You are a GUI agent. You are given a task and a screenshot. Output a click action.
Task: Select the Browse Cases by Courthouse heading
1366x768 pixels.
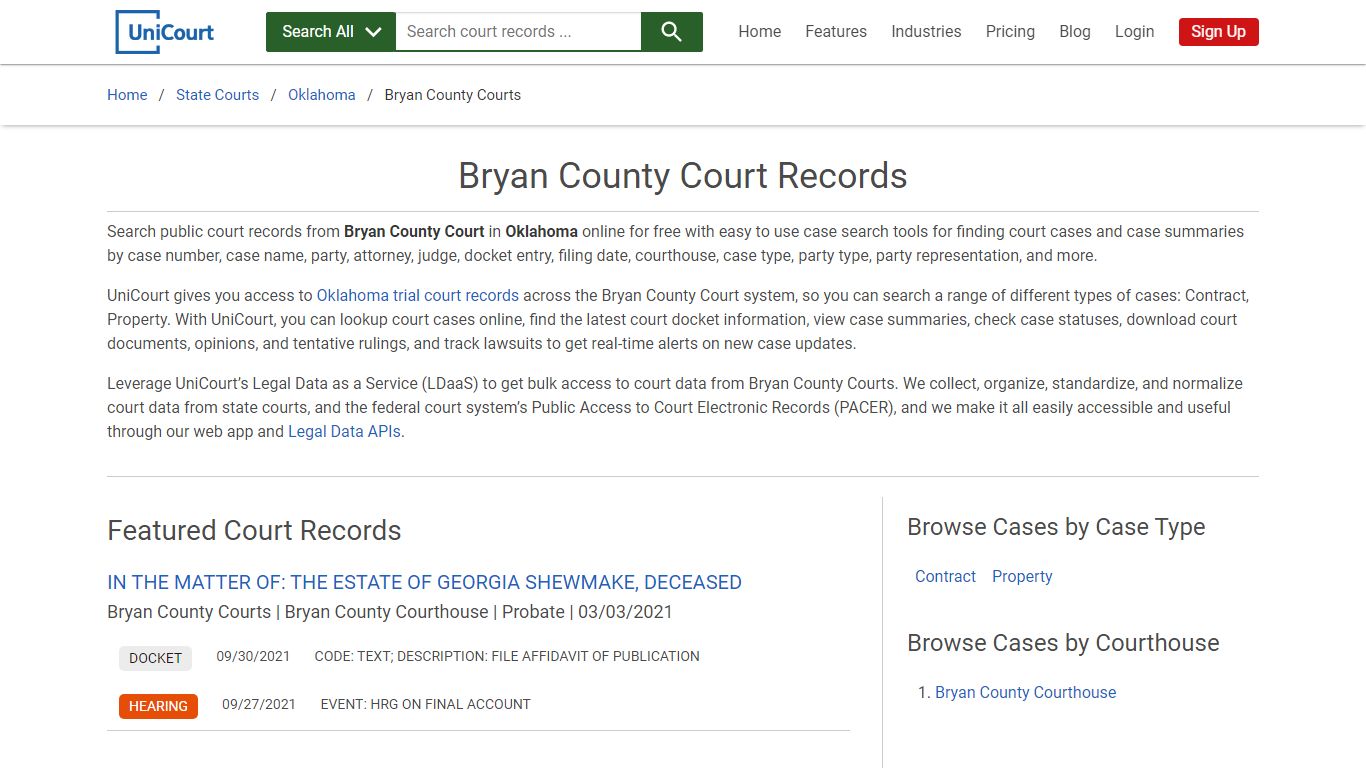point(1063,643)
